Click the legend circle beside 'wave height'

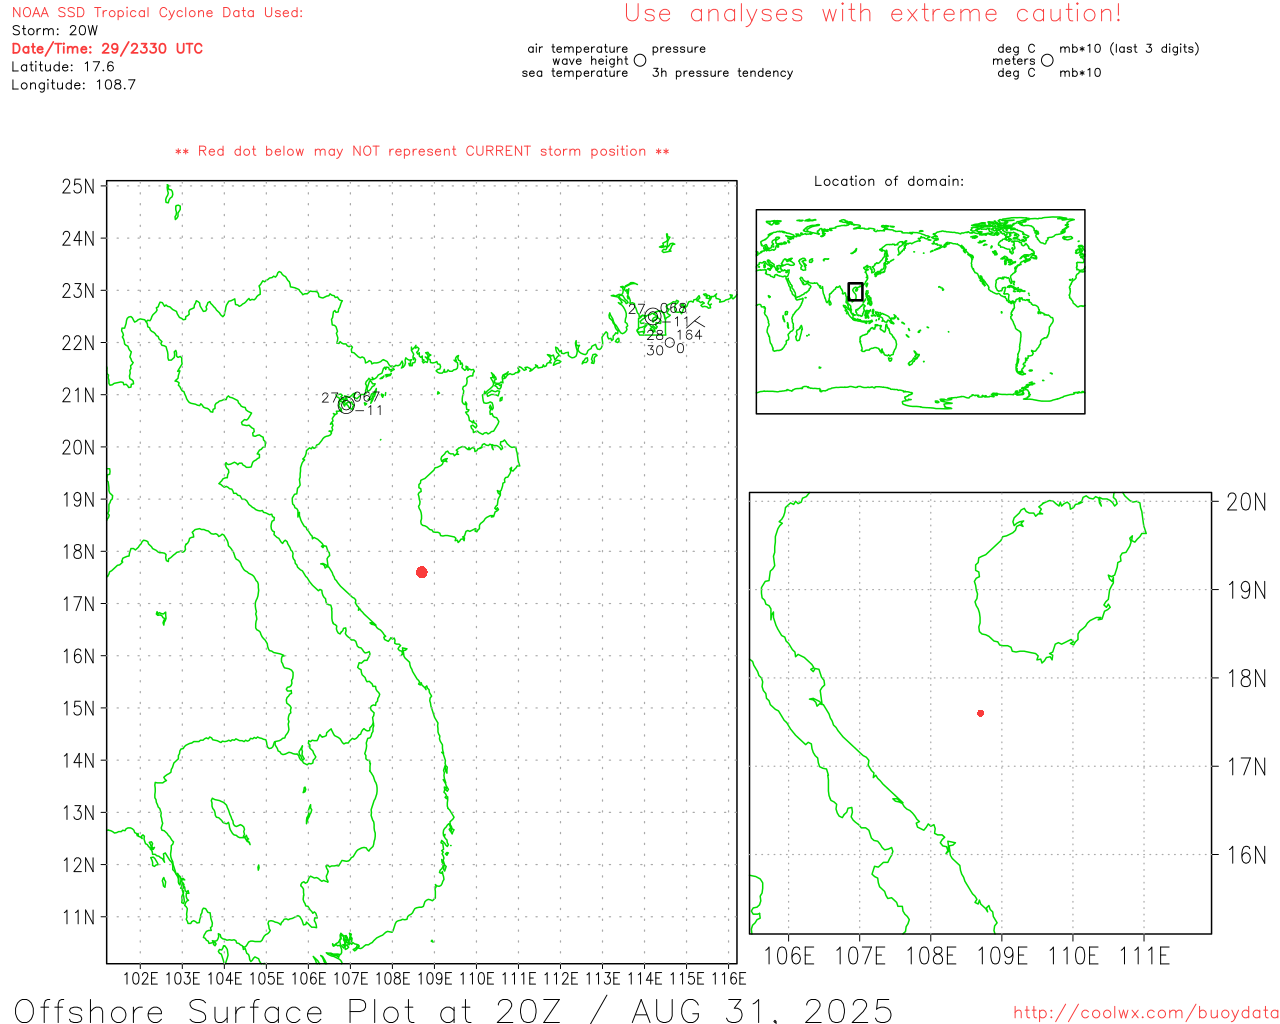640,61
